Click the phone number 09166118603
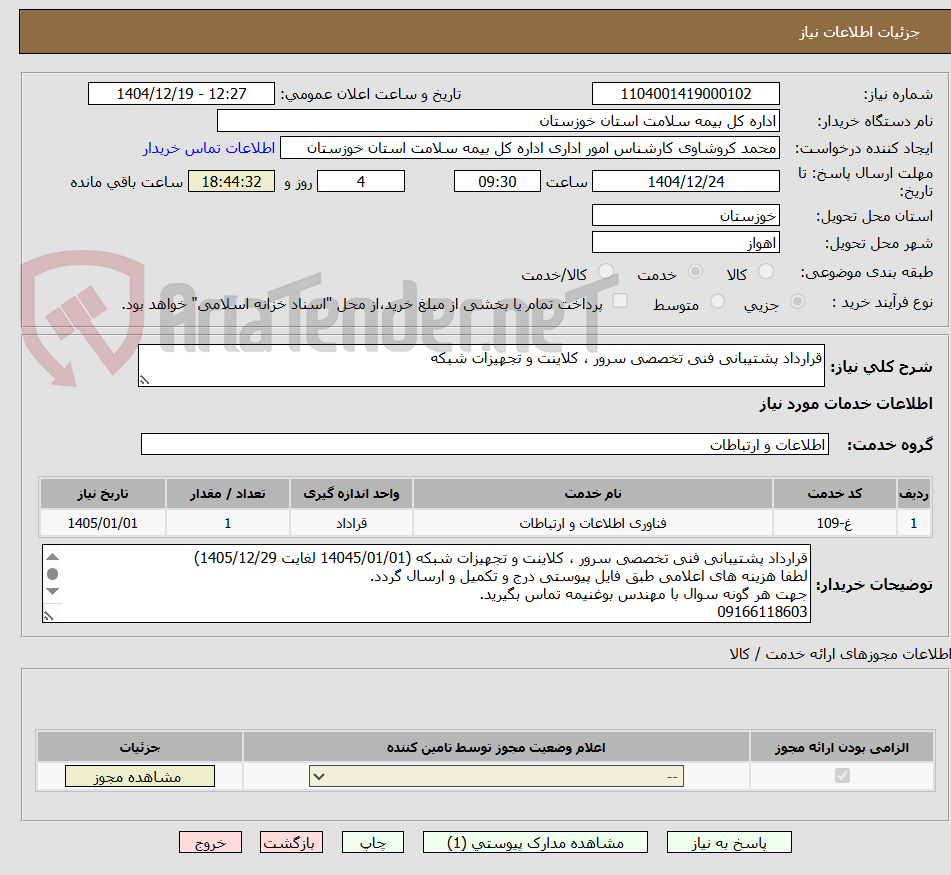 [x=762, y=612]
